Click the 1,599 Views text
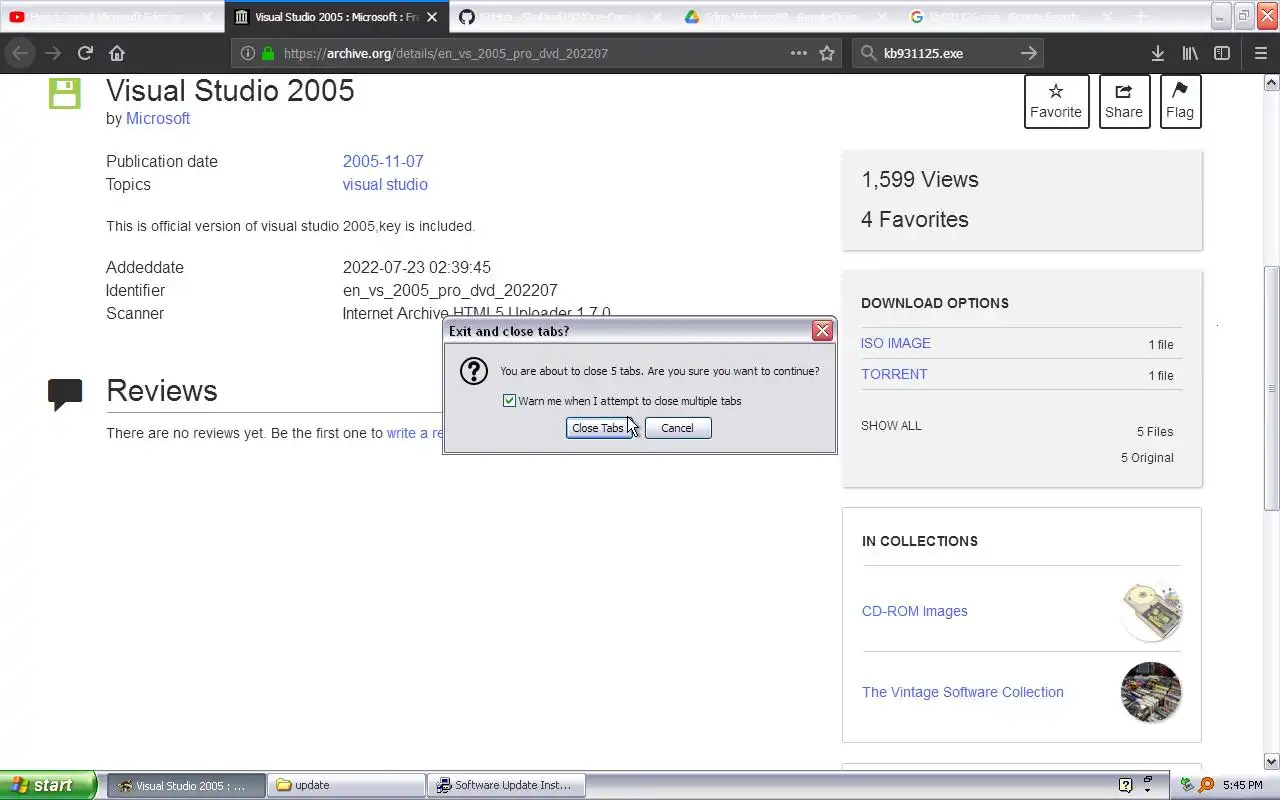The image size is (1280, 800). coord(920,180)
